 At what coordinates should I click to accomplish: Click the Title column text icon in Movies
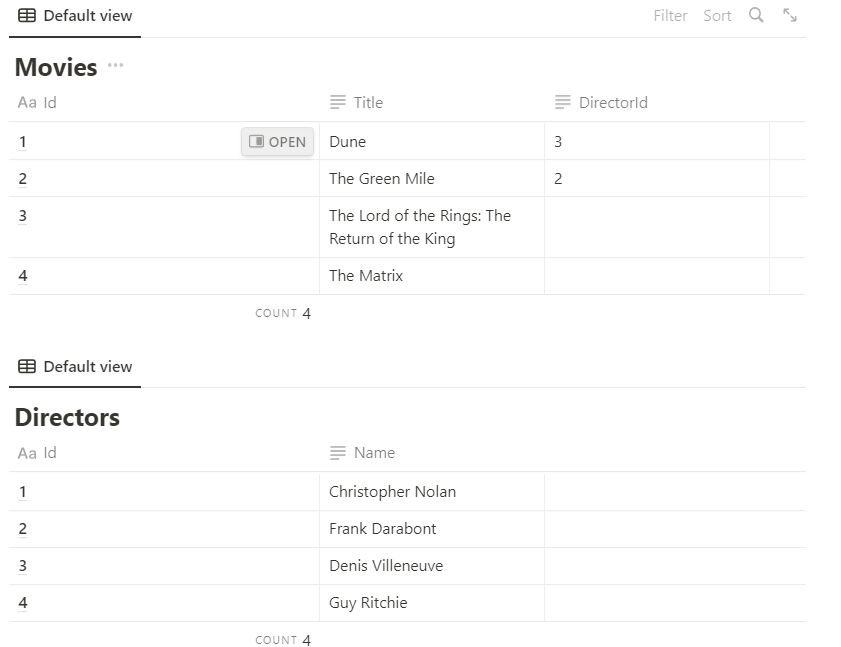[x=338, y=103]
